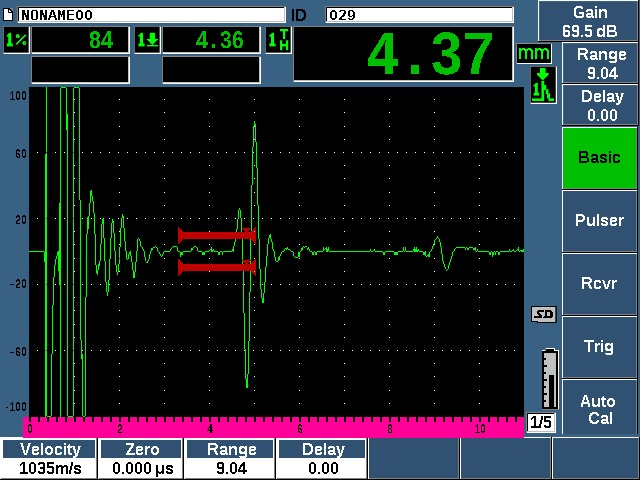Select the Delay 0.00 side parameter

[x=600, y=105]
